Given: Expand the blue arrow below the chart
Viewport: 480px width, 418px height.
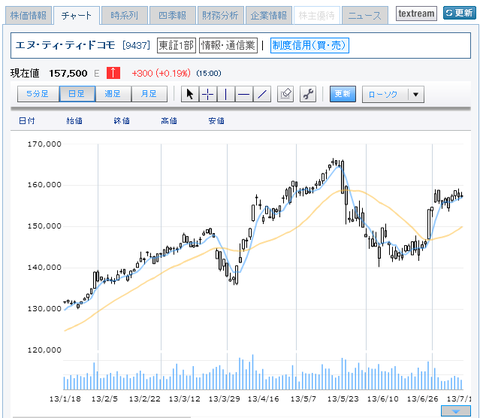Looking at the screenshot, I should pyautogui.click(x=456, y=411).
